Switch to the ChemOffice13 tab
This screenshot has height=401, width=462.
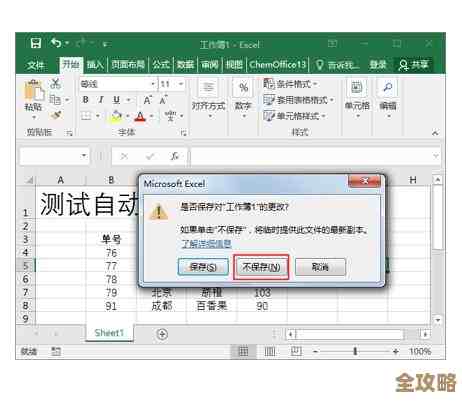(x=278, y=64)
